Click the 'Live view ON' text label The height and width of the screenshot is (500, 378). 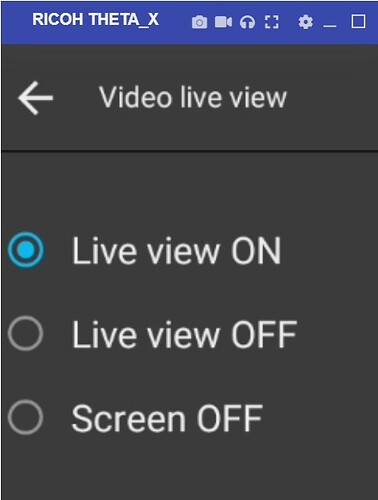tap(176, 251)
